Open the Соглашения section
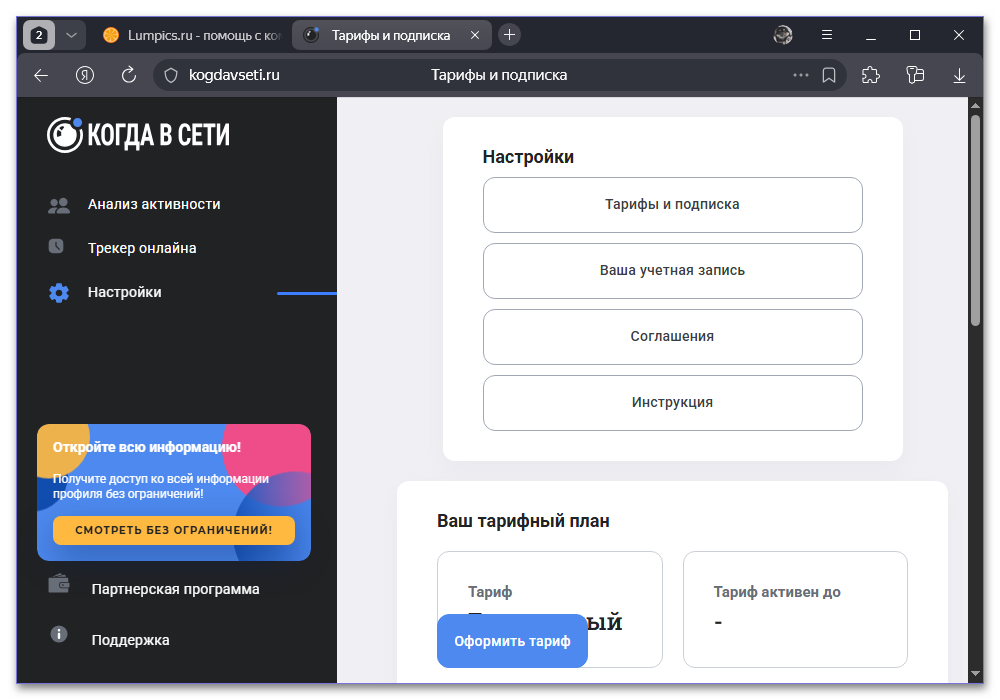 (672, 337)
